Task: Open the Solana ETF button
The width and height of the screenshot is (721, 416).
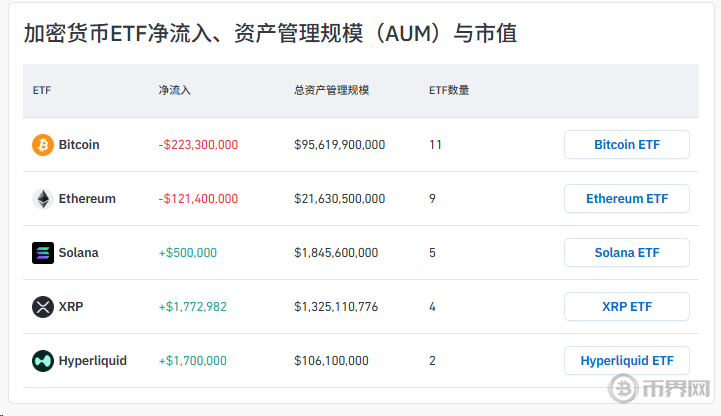Action: pos(627,253)
